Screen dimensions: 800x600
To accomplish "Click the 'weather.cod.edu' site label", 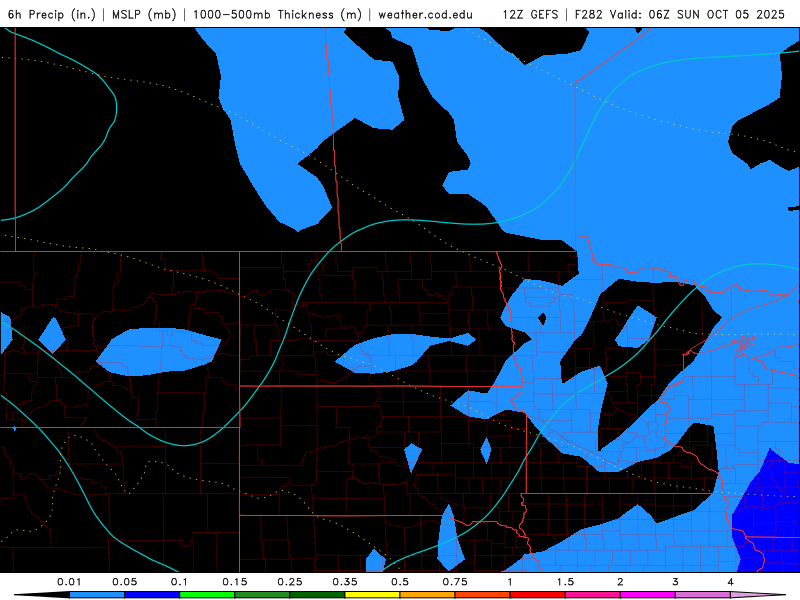I will (426, 14).
